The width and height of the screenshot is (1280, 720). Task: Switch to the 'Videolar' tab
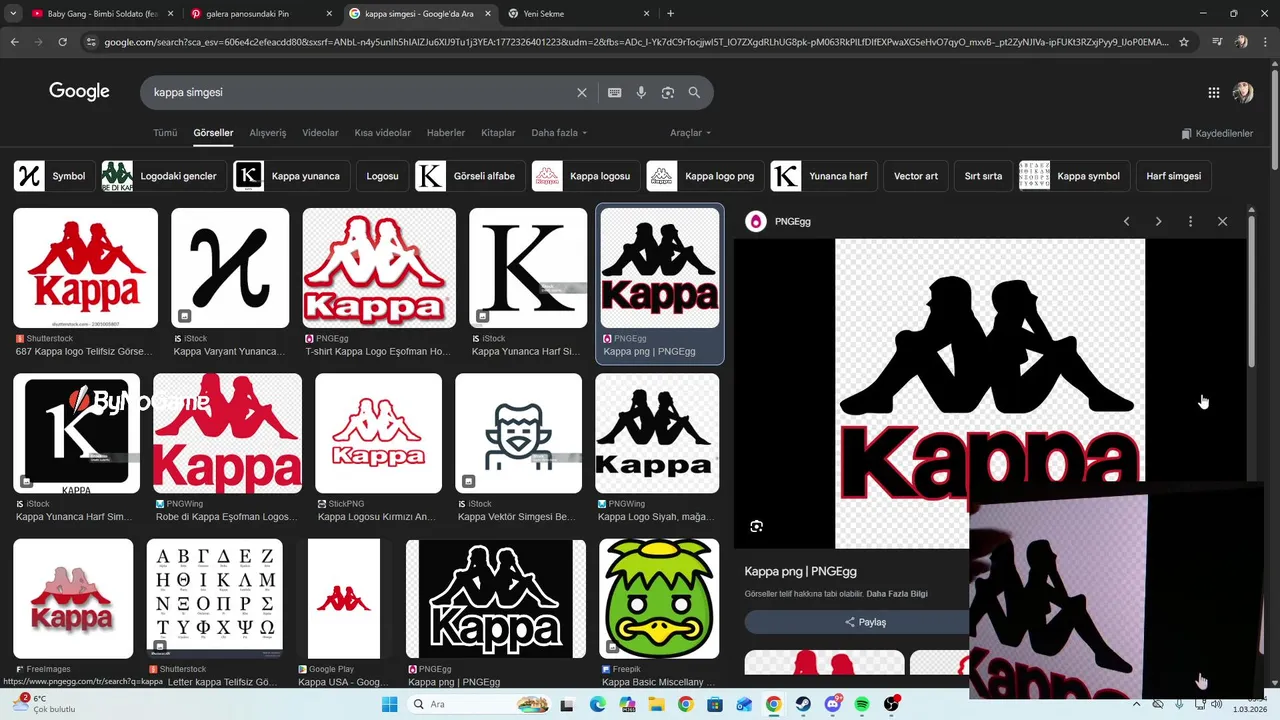320,133
